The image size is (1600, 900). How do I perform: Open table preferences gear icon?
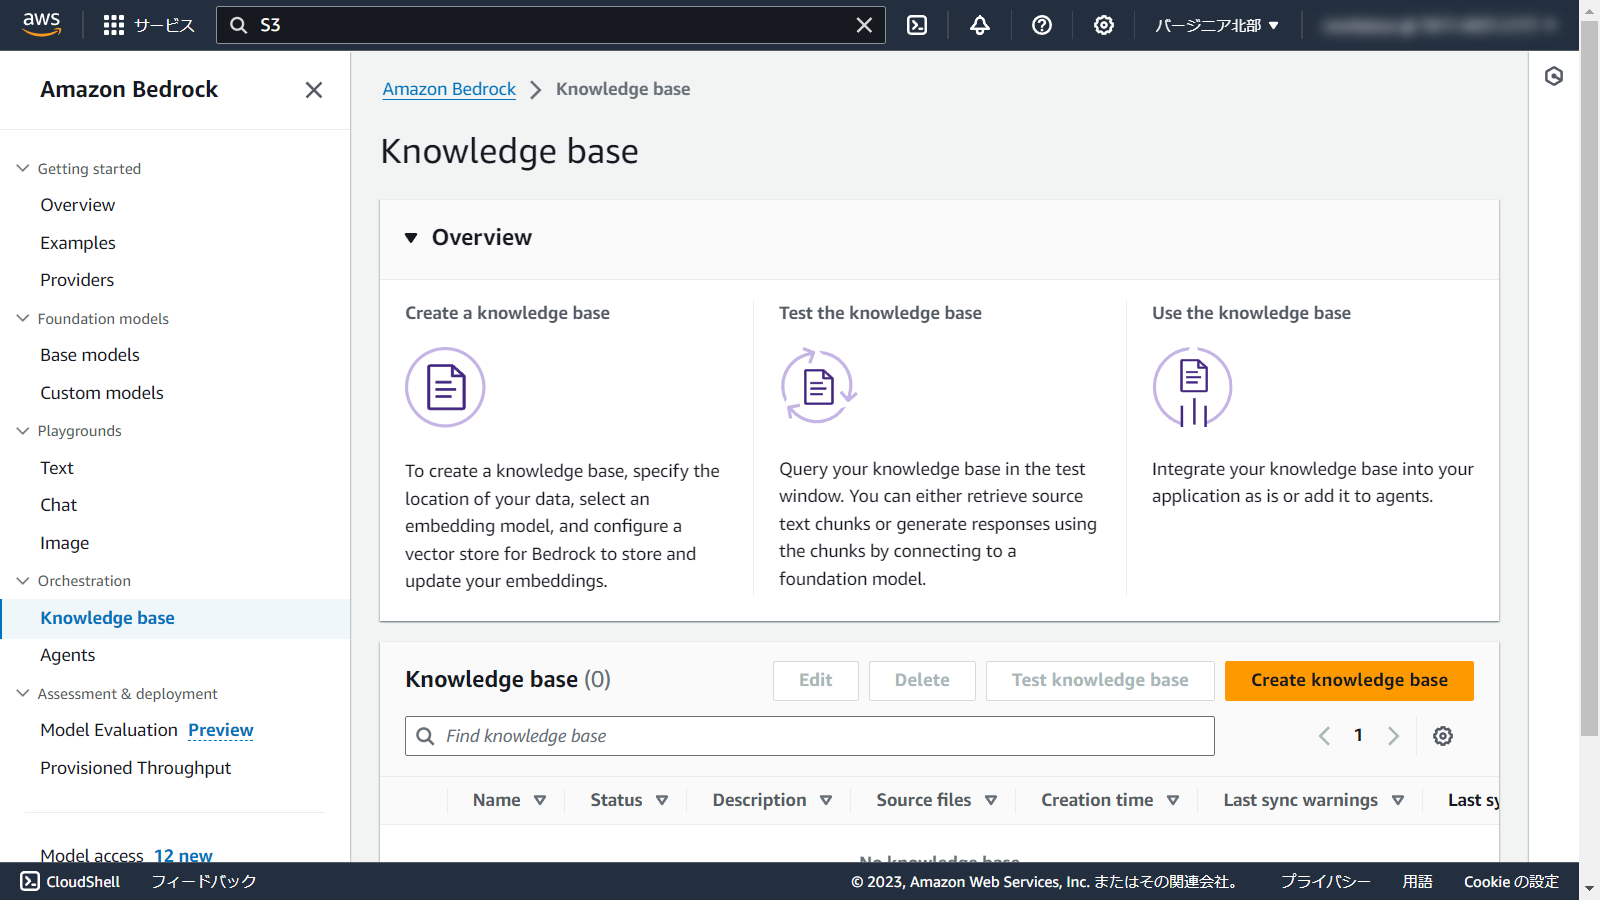[x=1443, y=736]
